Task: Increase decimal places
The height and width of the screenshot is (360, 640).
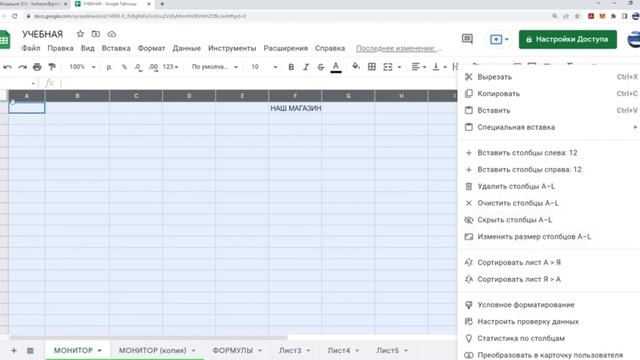Action: (153, 67)
